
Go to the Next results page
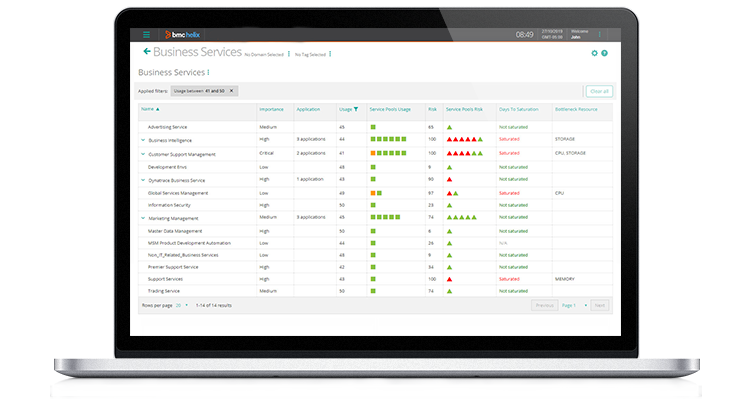(599, 304)
